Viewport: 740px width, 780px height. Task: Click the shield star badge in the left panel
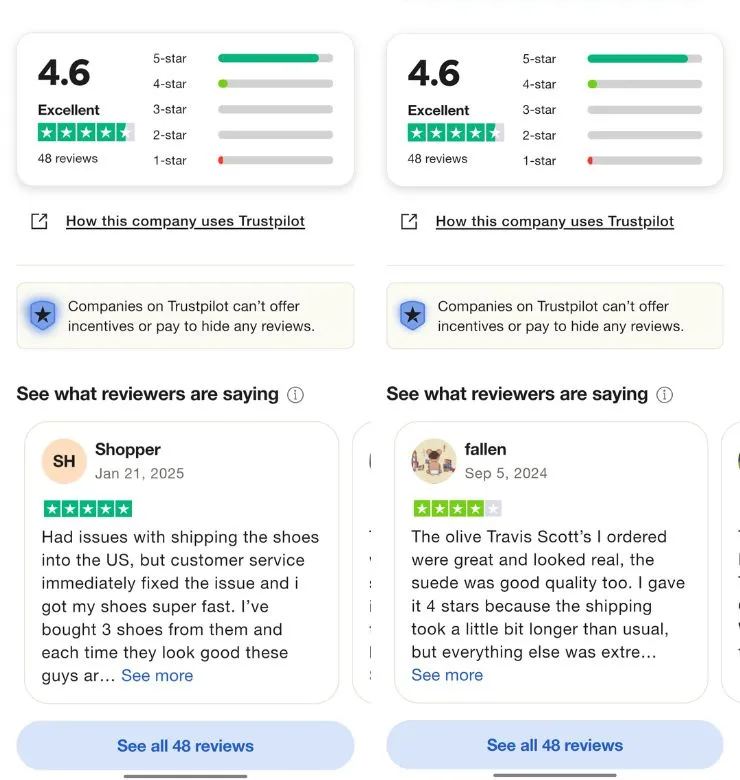coord(43,315)
